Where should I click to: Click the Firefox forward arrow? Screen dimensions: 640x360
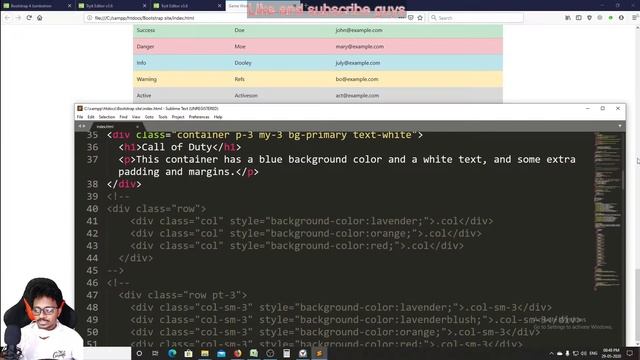coord(18,18)
